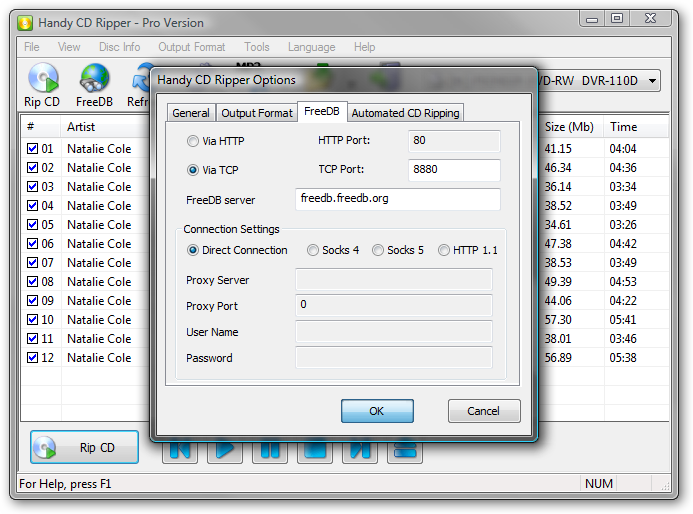Uncheck track 01 checkbox
Viewport: 693px width, 514px height.
click(32, 148)
